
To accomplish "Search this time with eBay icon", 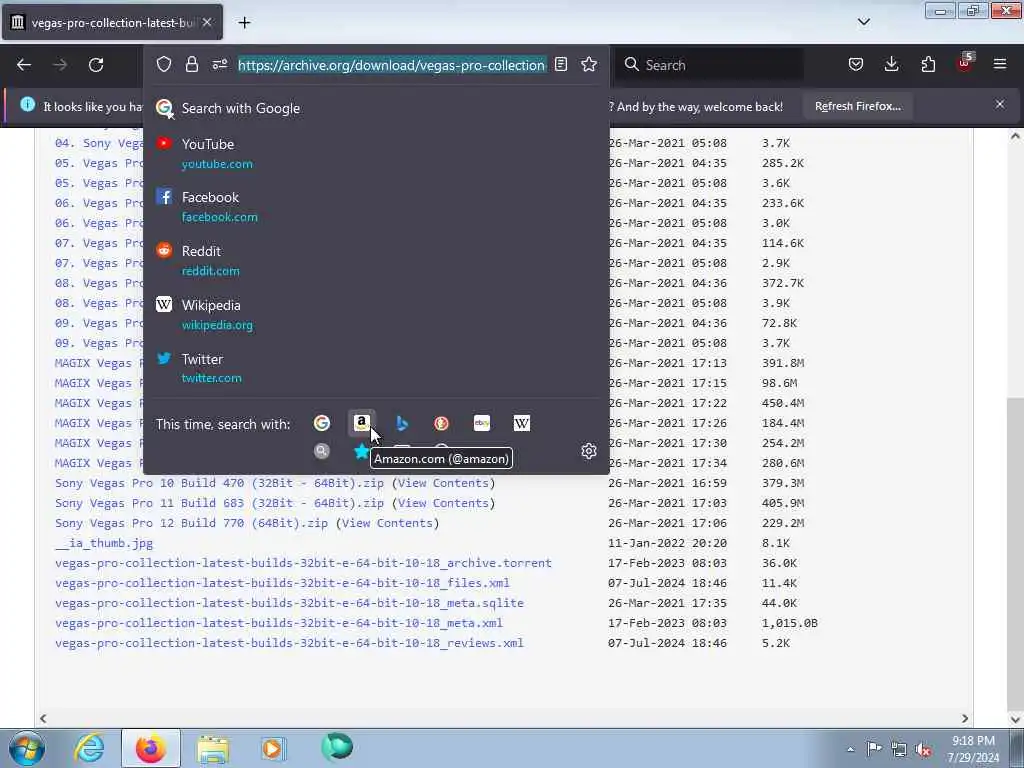I will pos(482,423).
